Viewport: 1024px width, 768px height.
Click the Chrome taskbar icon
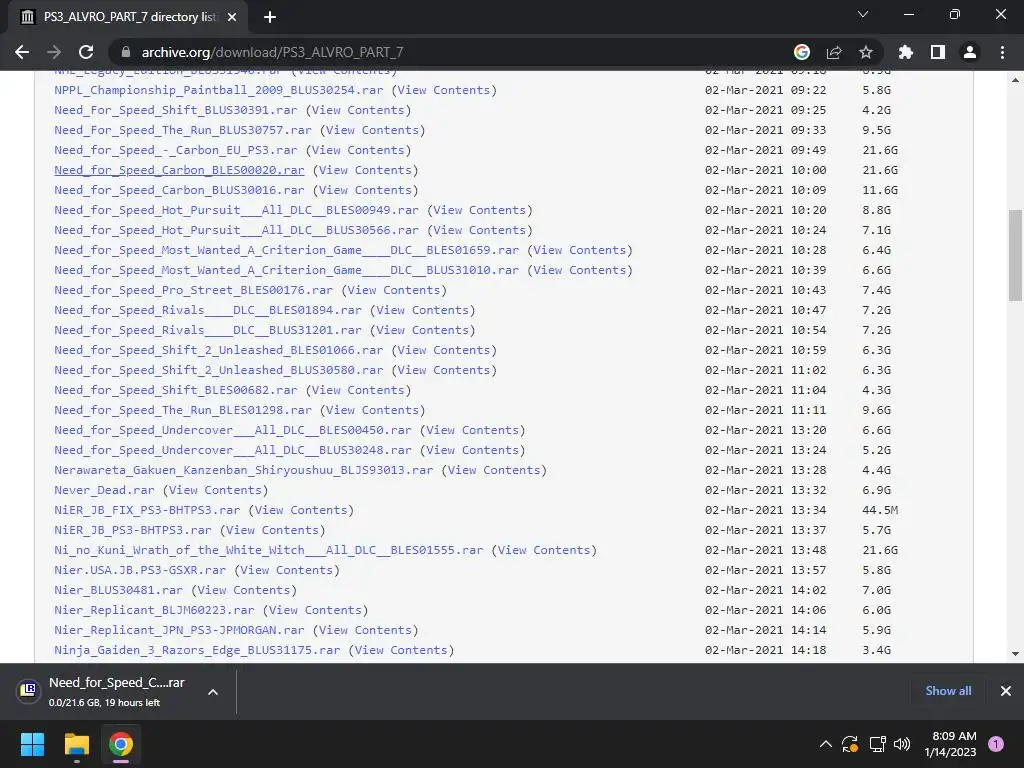121,744
